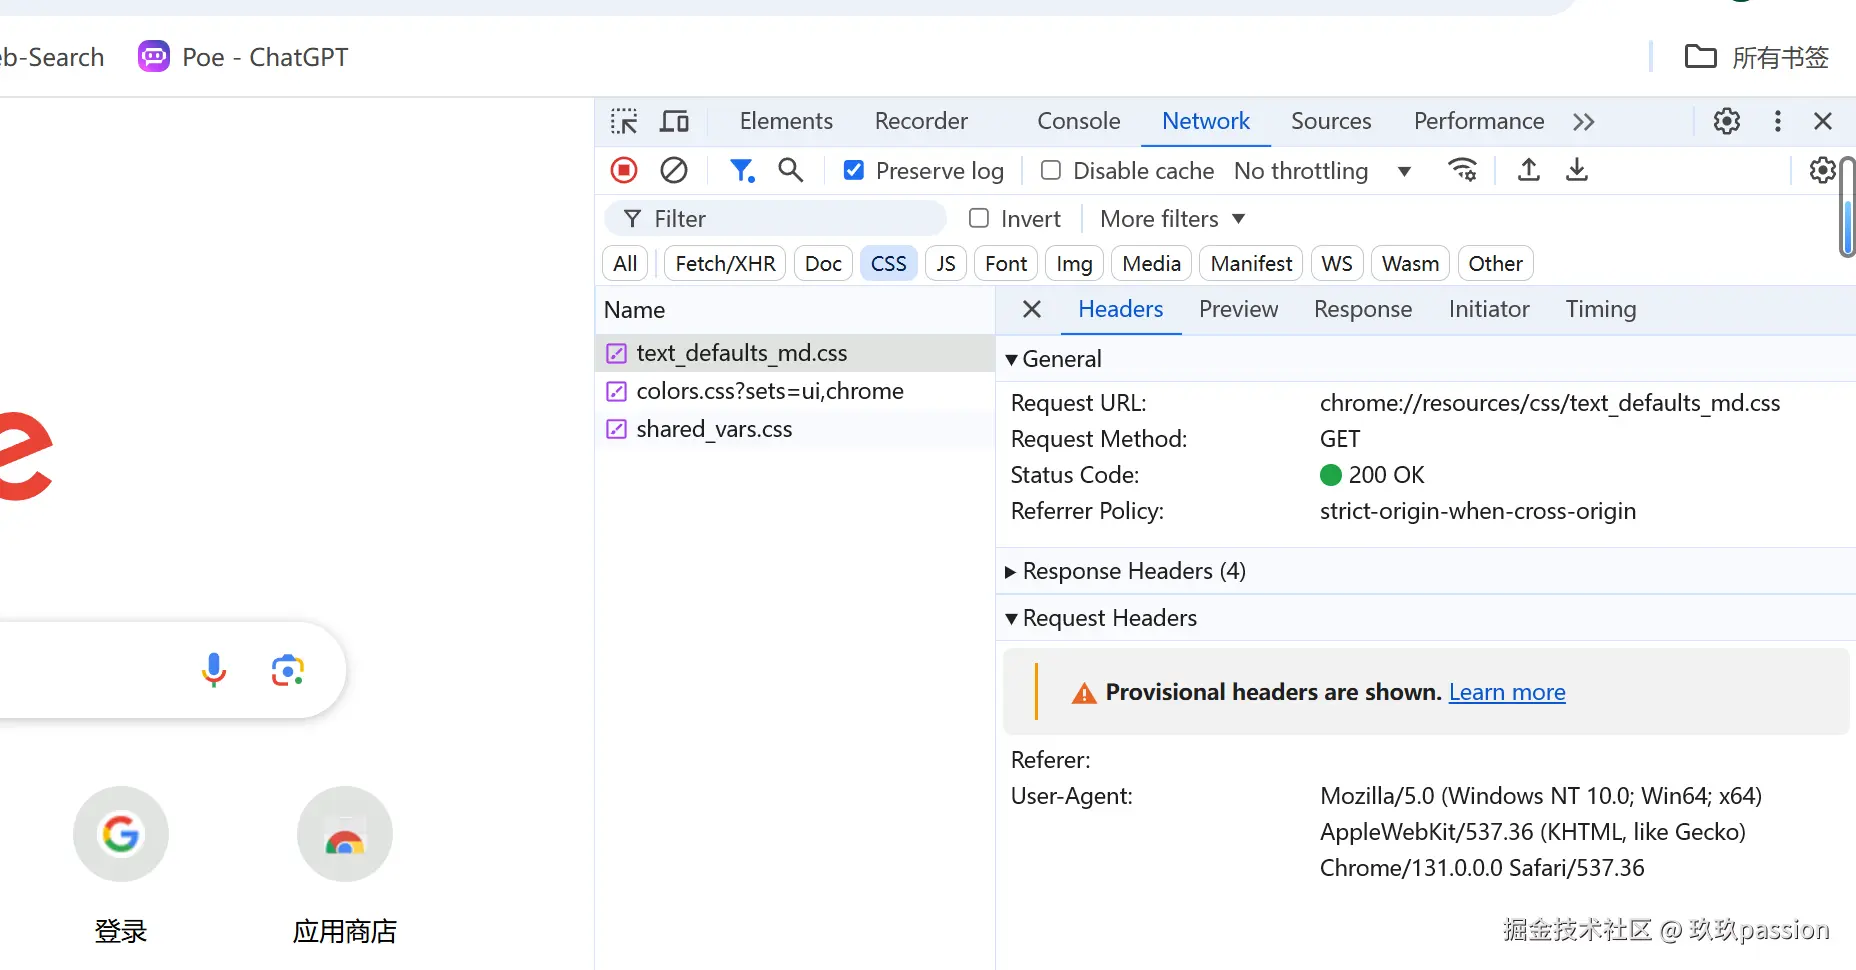
Task: Import HAR file with upload arrow
Action: coord(1528,170)
